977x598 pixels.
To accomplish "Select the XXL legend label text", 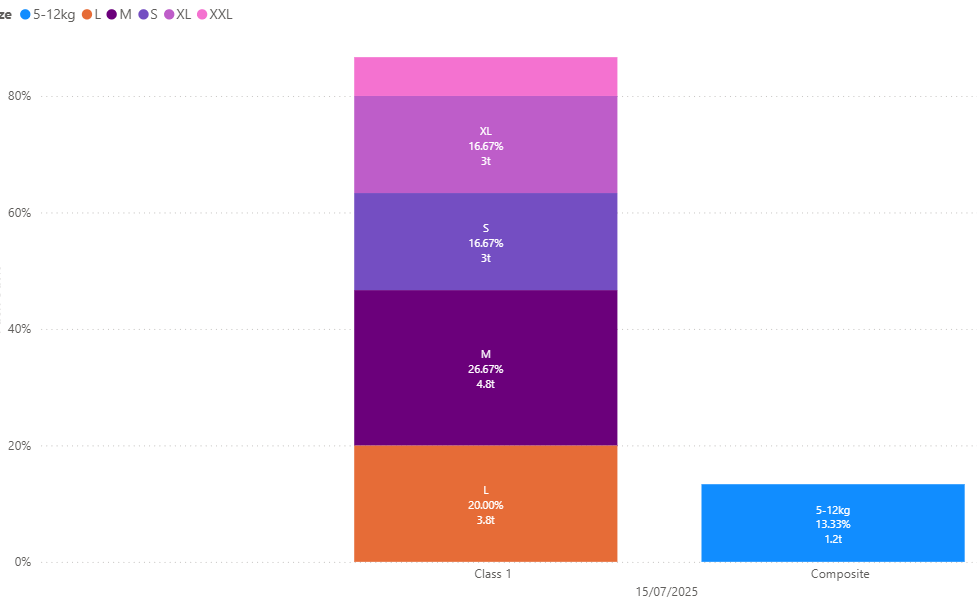I will [221, 14].
